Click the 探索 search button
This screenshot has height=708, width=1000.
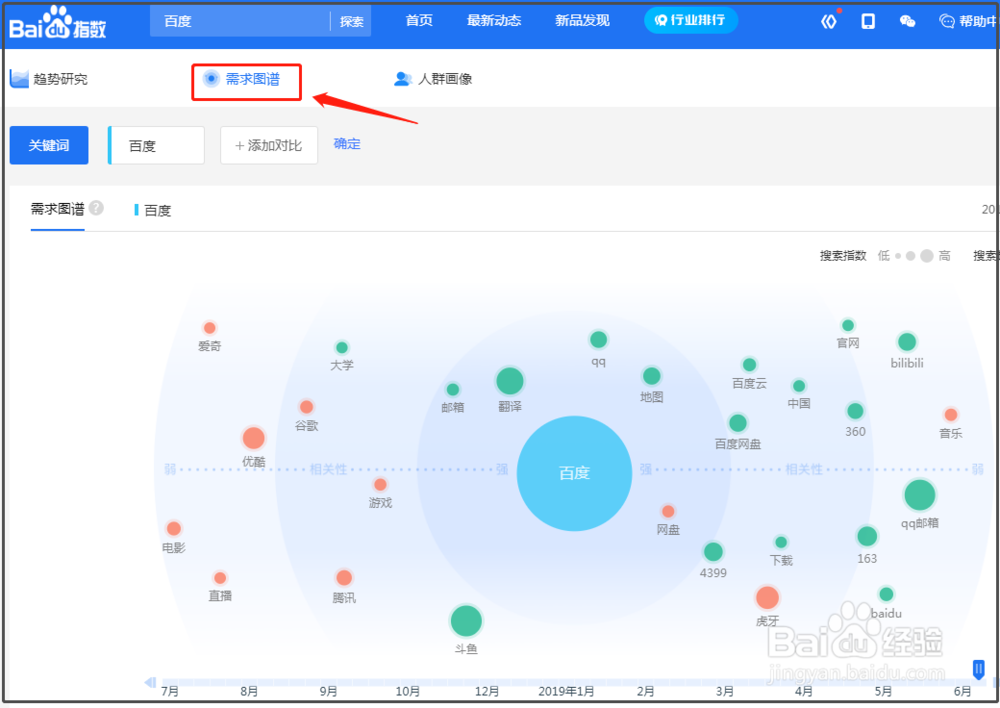pyautogui.click(x=351, y=22)
